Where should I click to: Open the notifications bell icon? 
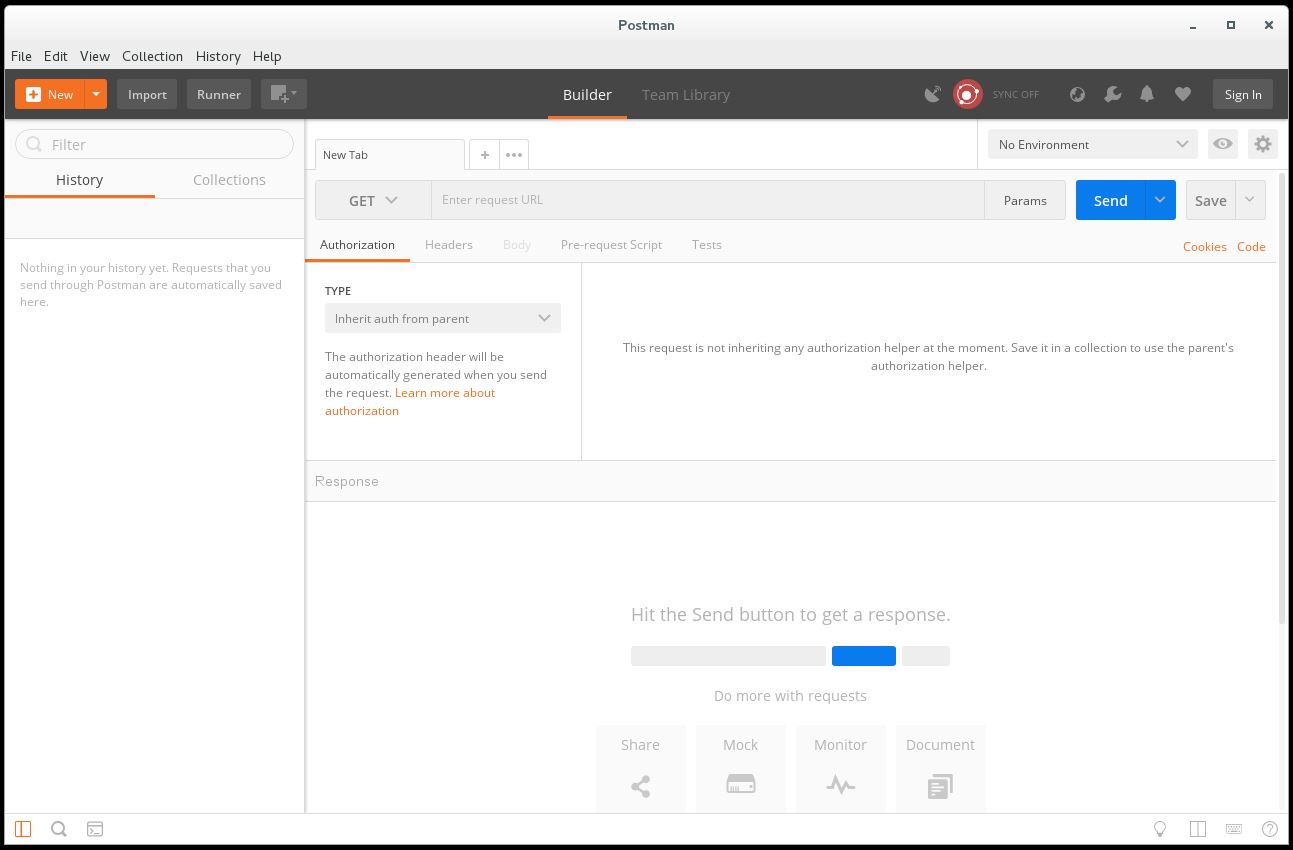tap(1147, 94)
